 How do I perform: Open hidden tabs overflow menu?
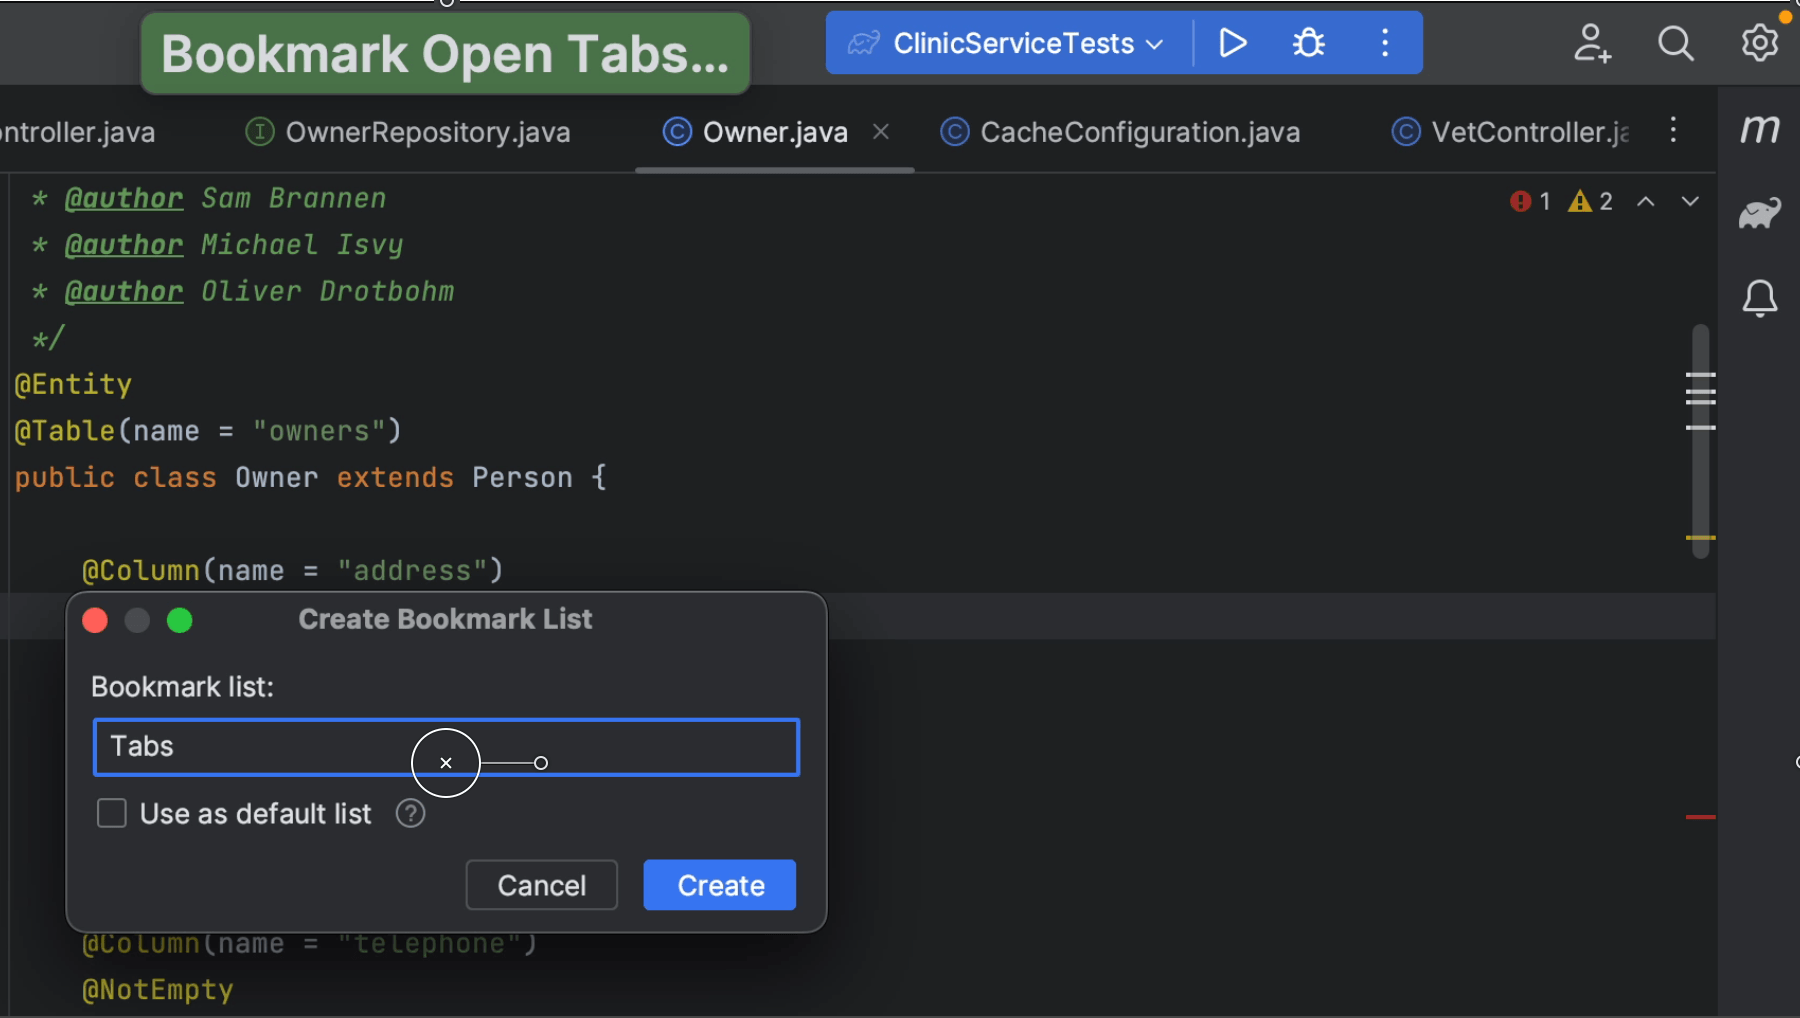(x=1674, y=130)
